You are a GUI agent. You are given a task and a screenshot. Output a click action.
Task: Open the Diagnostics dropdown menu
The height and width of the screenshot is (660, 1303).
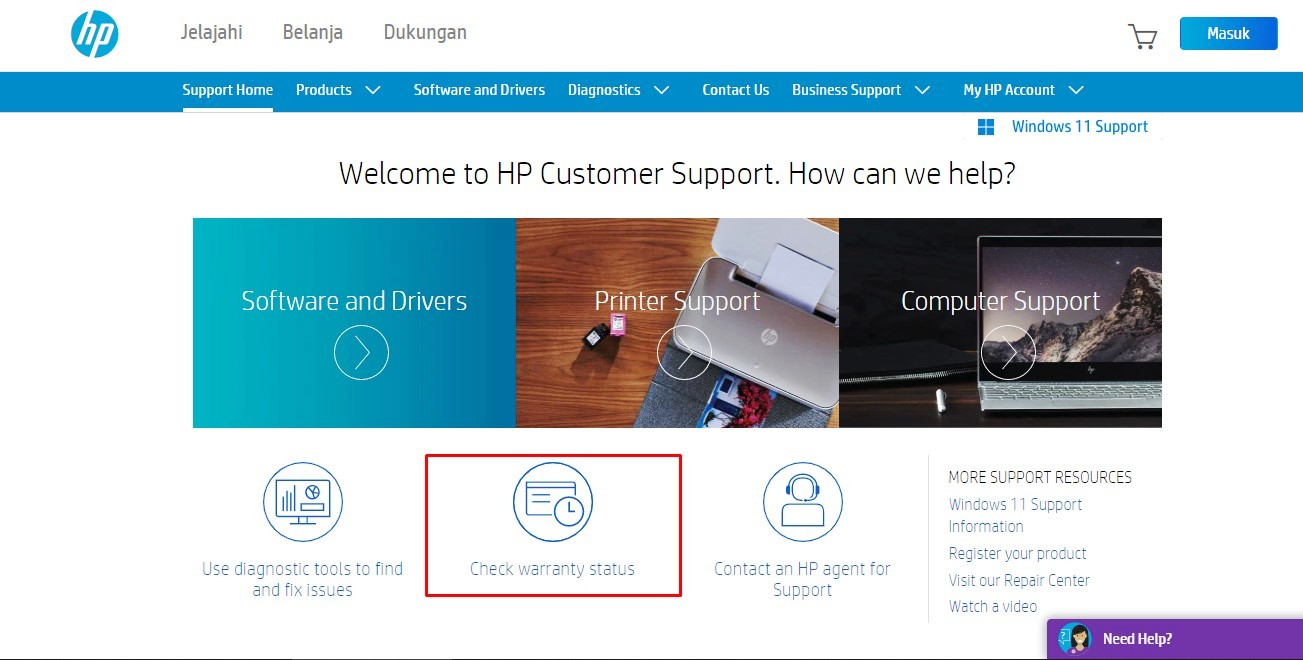620,90
